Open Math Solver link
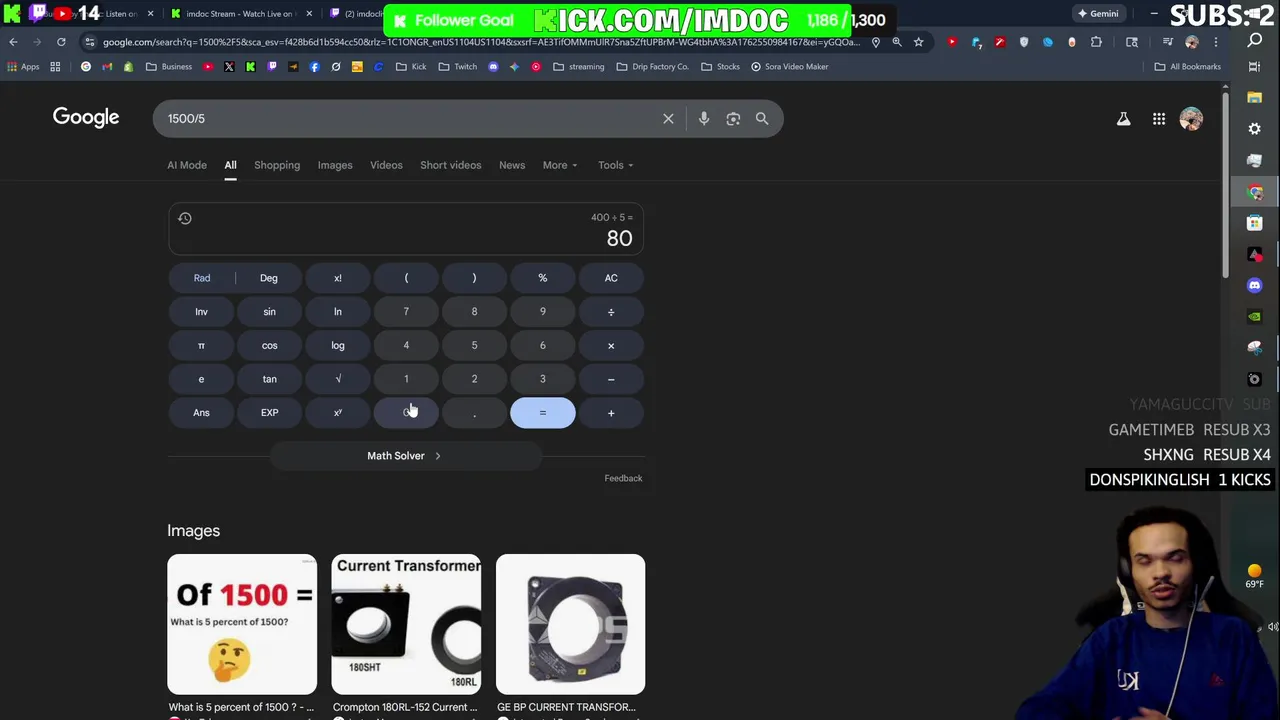The width and height of the screenshot is (1280, 720). click(x=405, y=456)
